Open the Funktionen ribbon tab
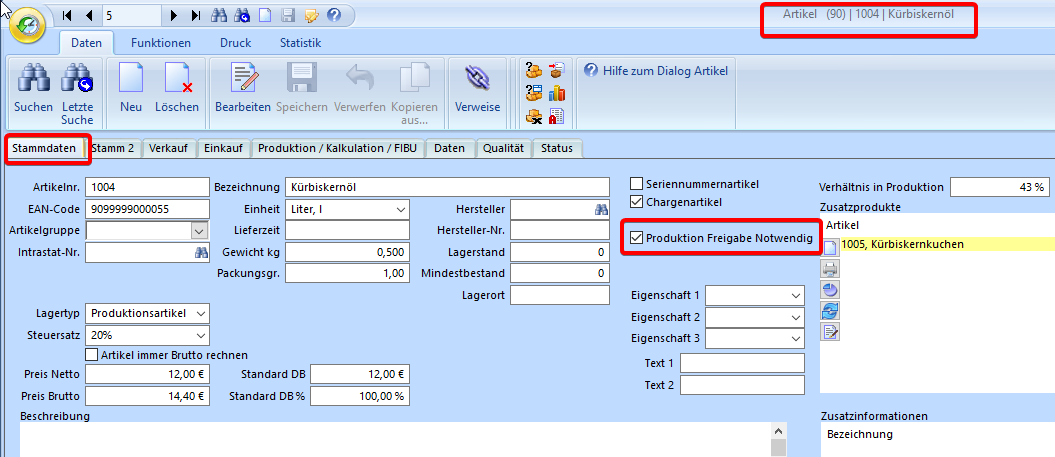Screen dimensions: 1055x457 [x=160, y=43]
